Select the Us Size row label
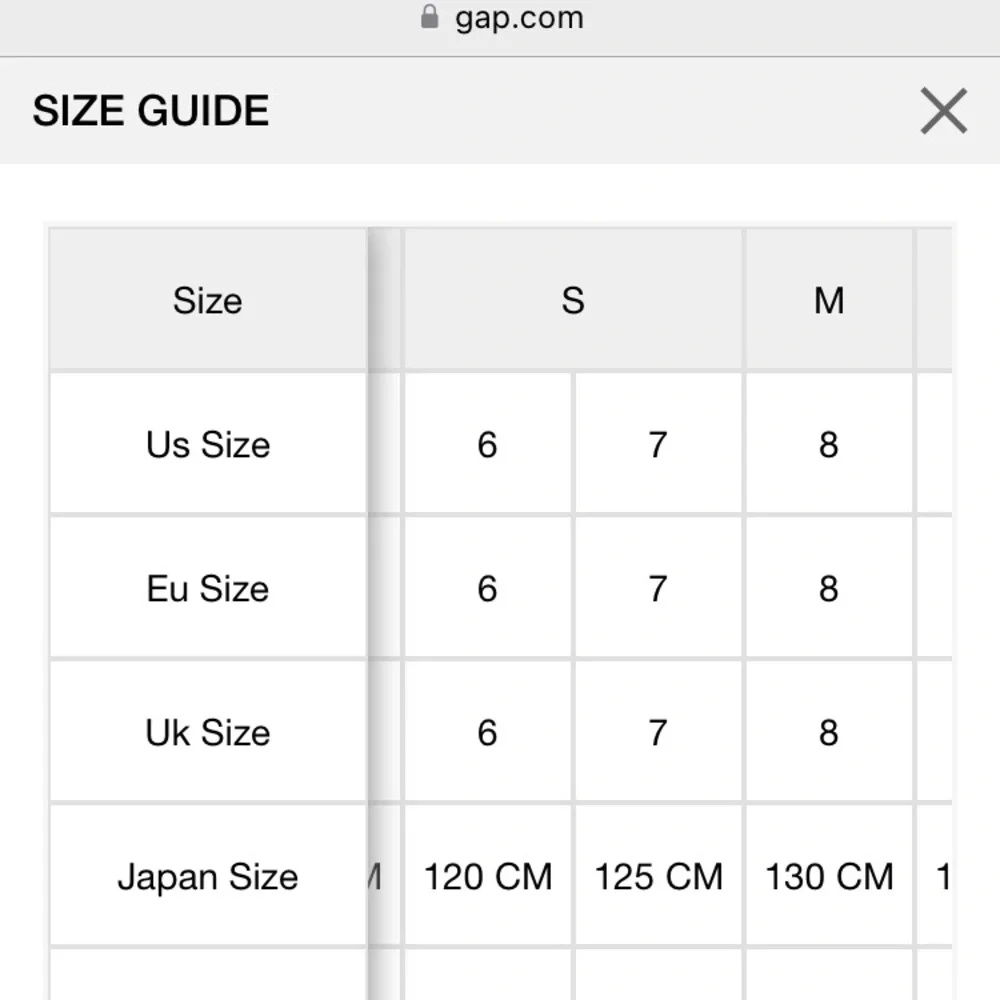The image size is (1000, 1000). point(208,444)
